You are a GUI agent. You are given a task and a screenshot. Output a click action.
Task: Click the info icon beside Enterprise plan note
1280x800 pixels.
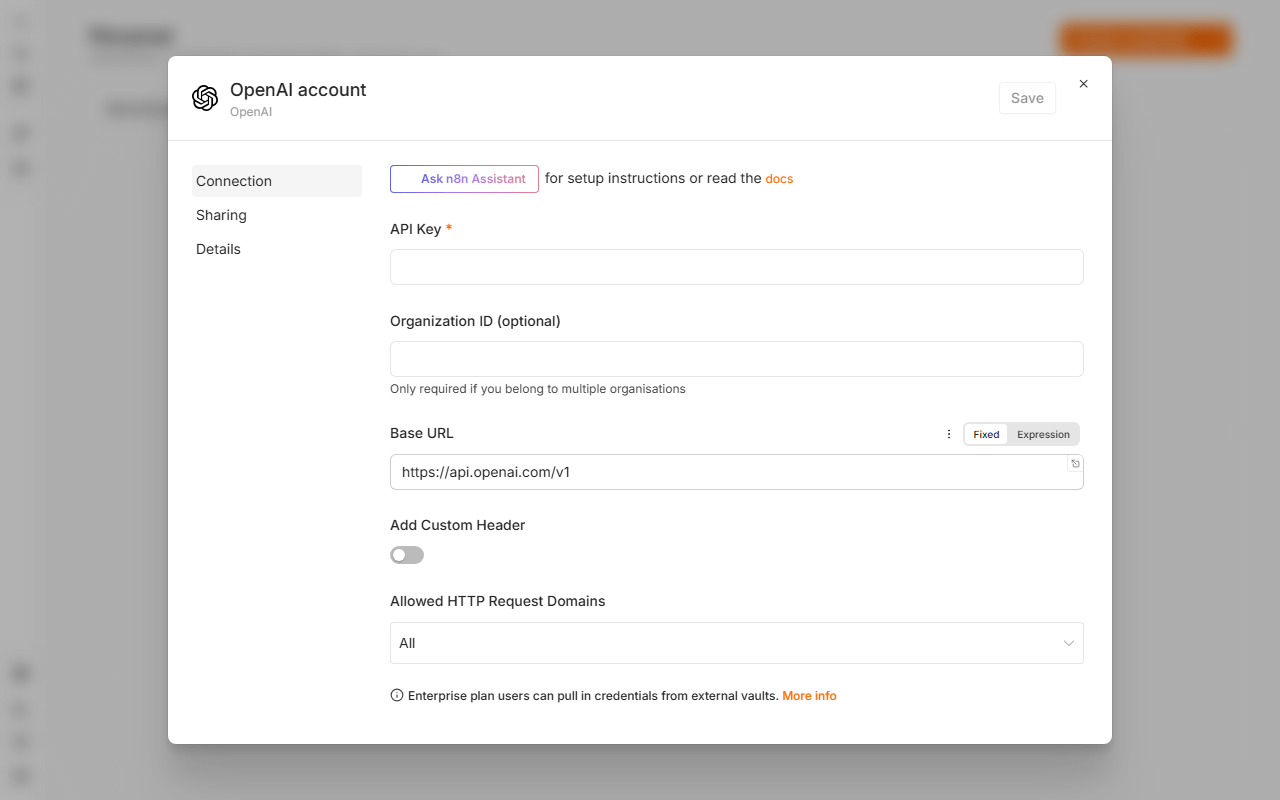(x=397, y=696)
